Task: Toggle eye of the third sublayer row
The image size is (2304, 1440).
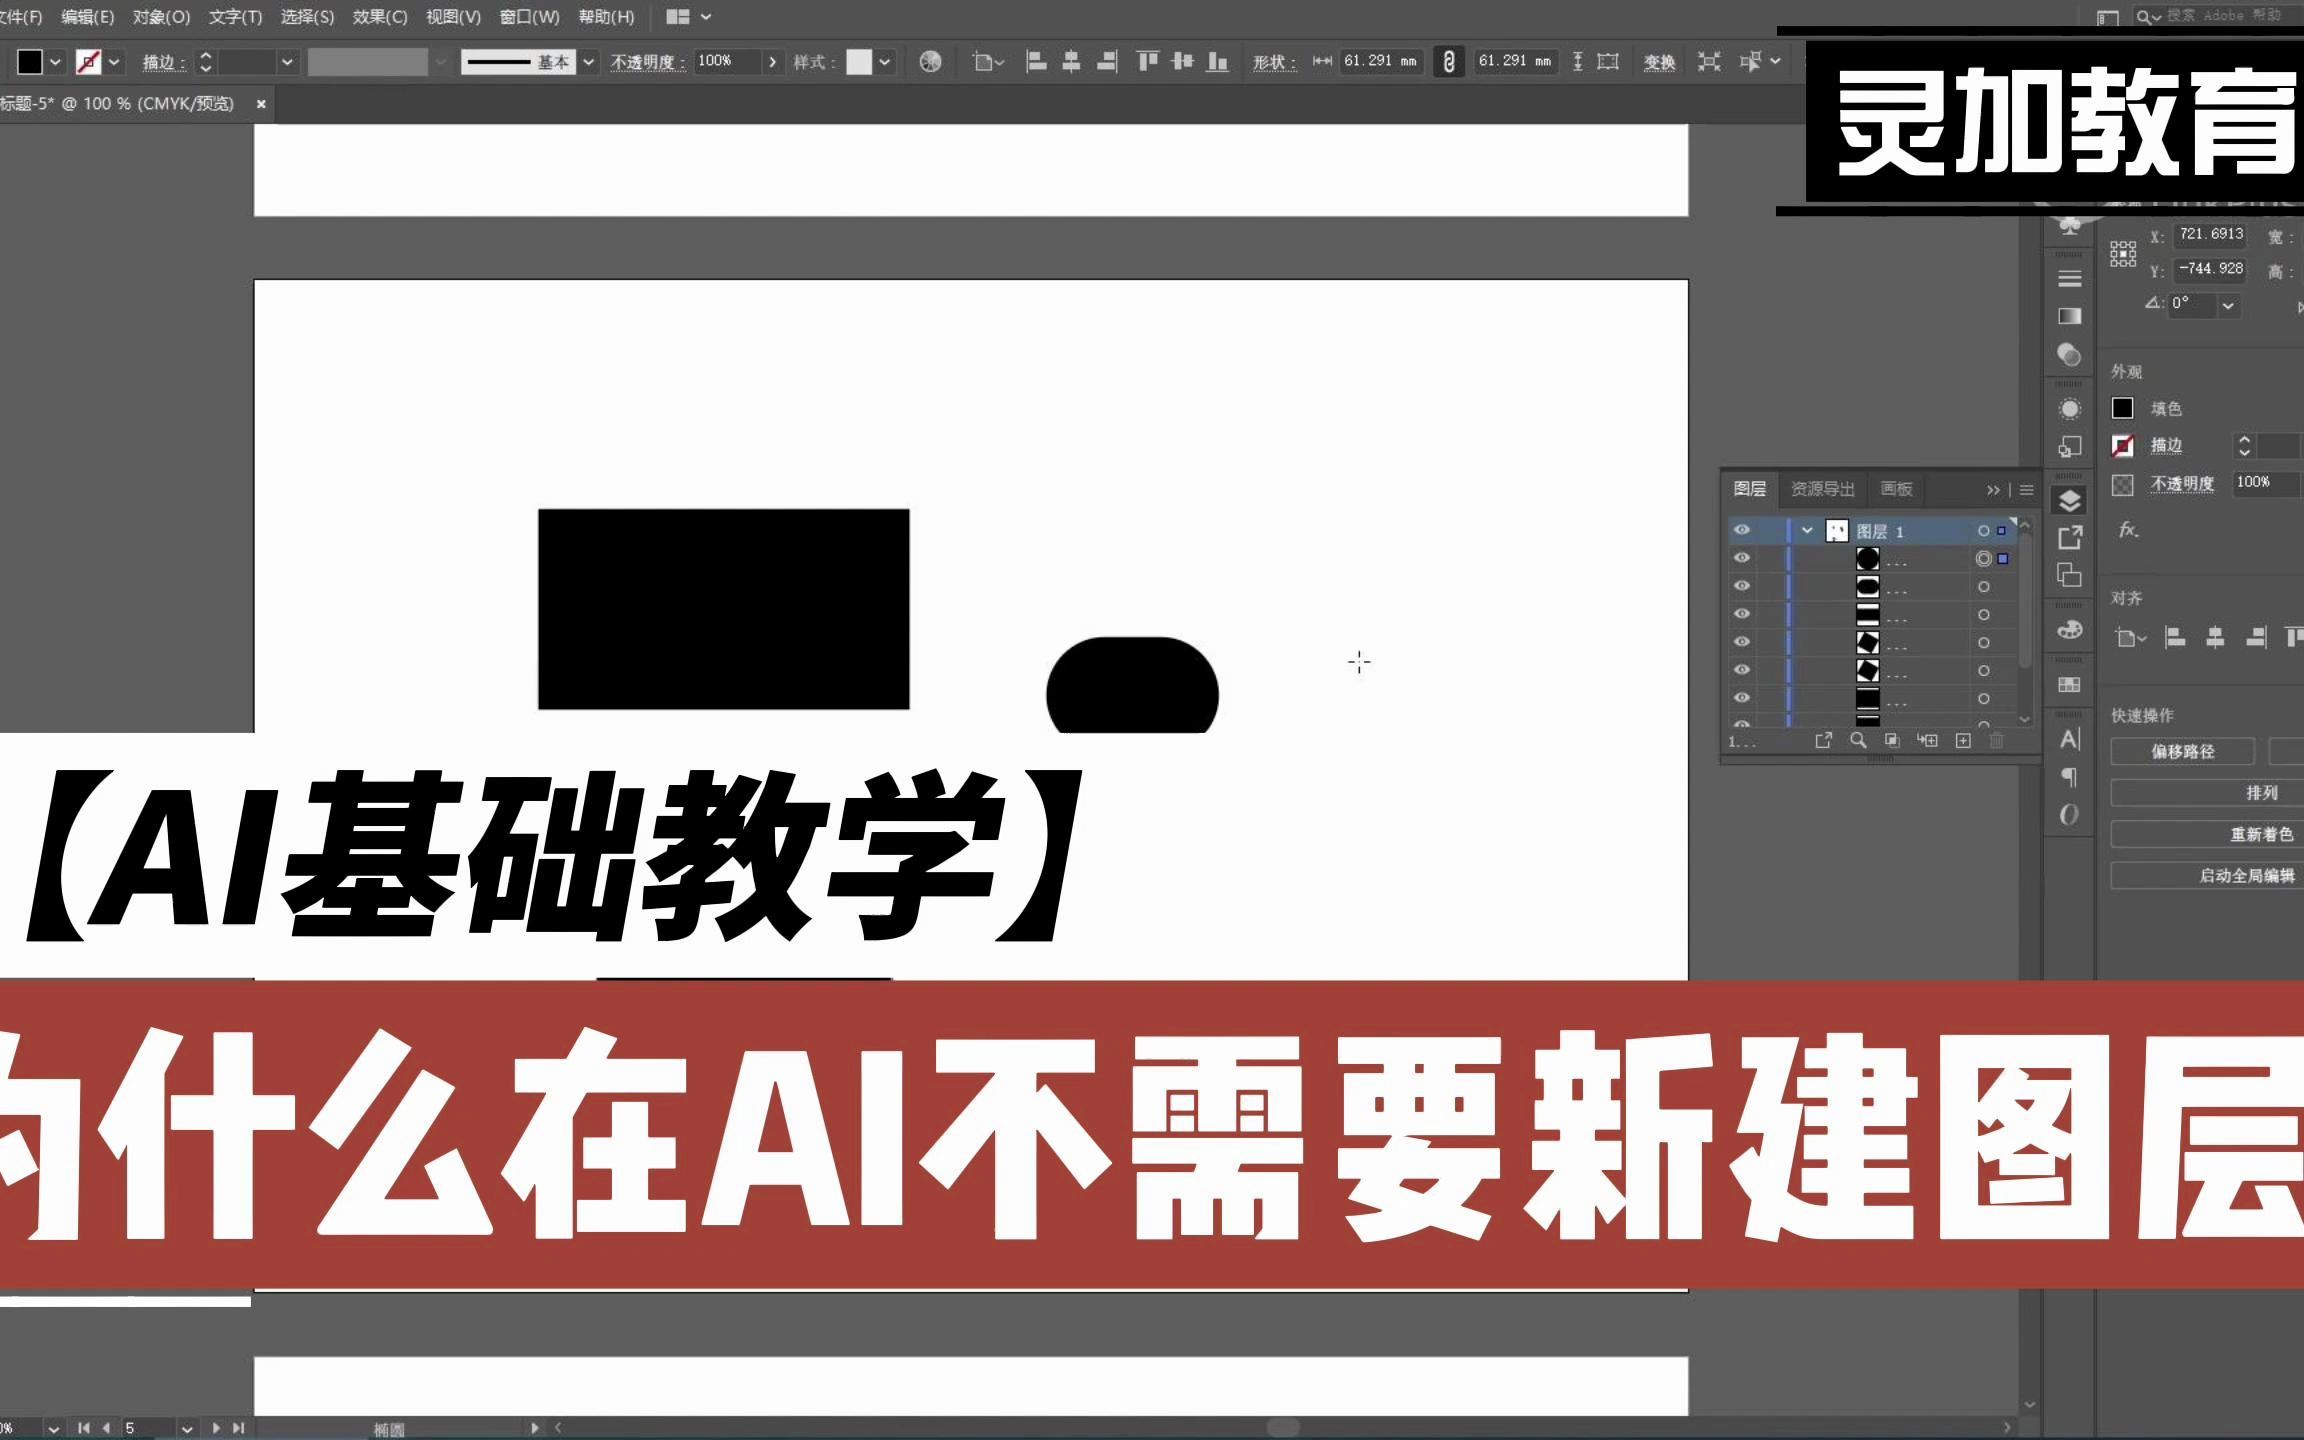Action: click(x=1742, y=614)
